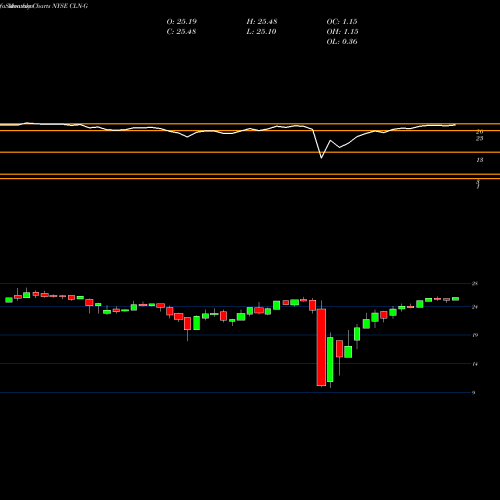Image resolution: width=500 pixels, height=500 pixels.
Task: Click the 9 price axis label
Action: tap(473, 393)
